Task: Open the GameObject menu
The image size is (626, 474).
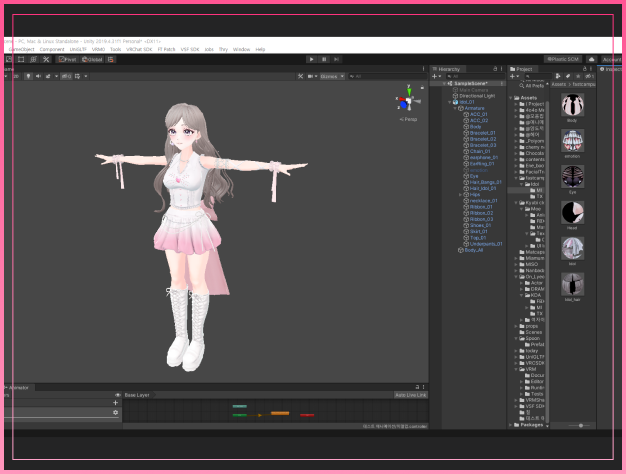Action: (x=22, y=49)
